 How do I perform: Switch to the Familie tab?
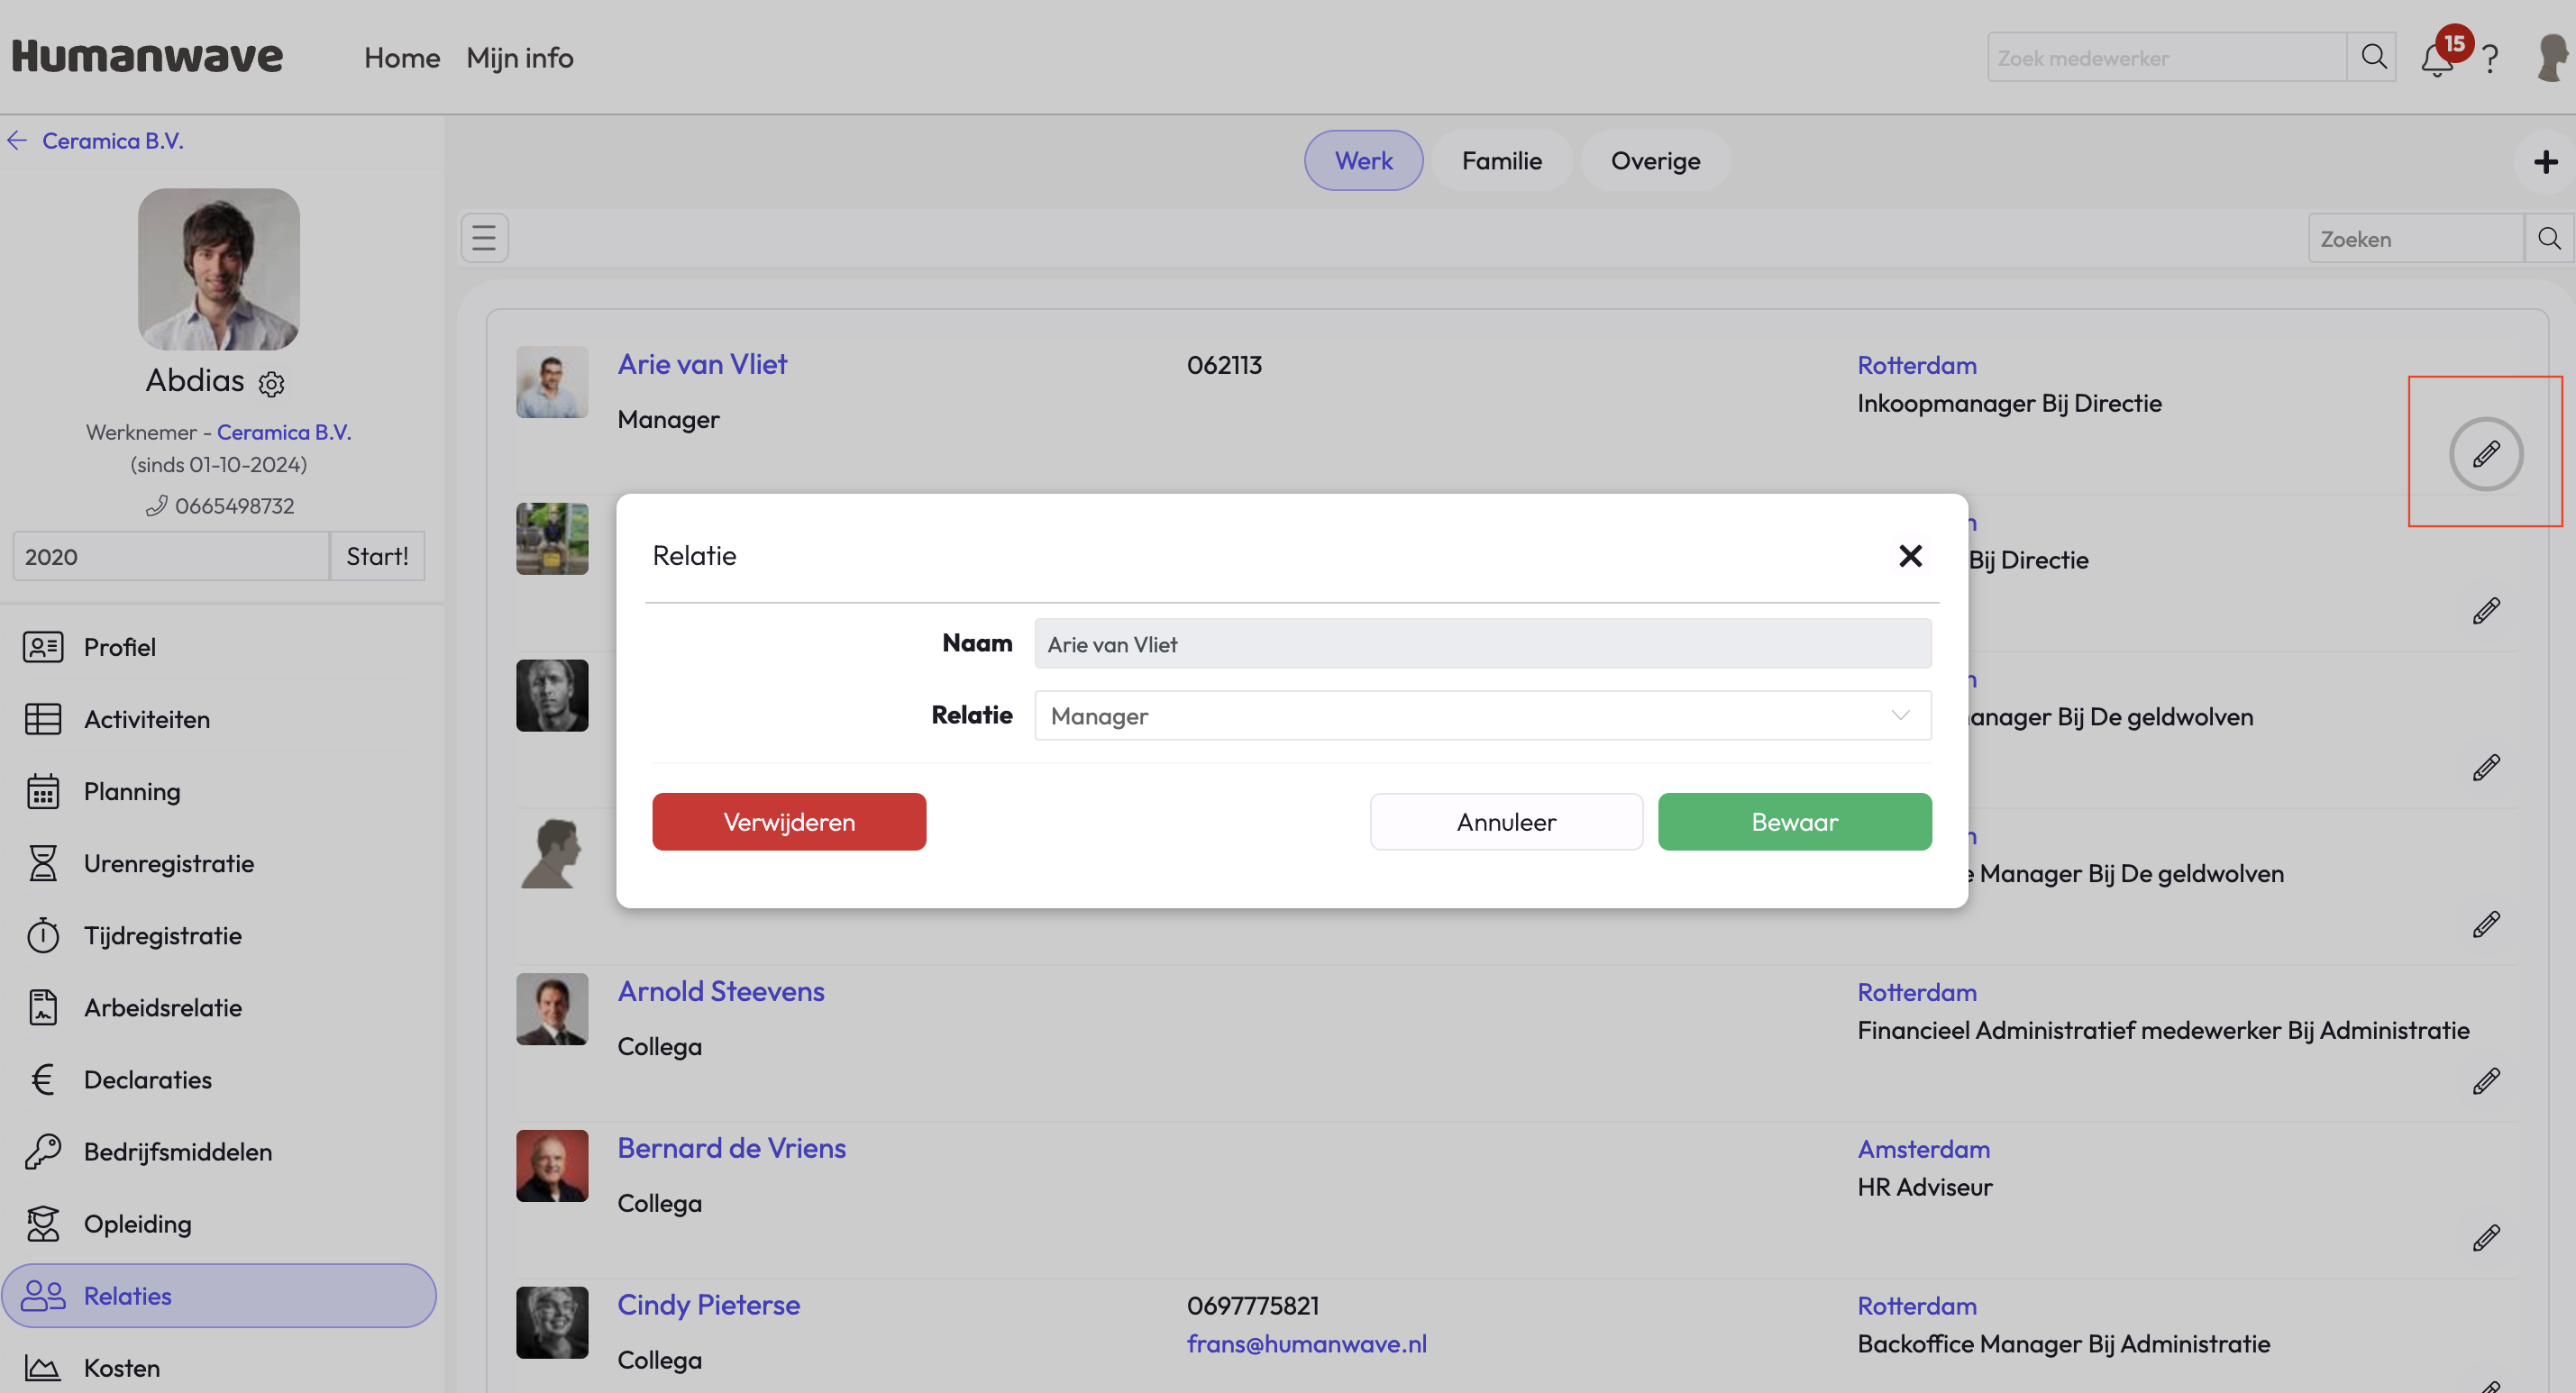coord(1501,161)
